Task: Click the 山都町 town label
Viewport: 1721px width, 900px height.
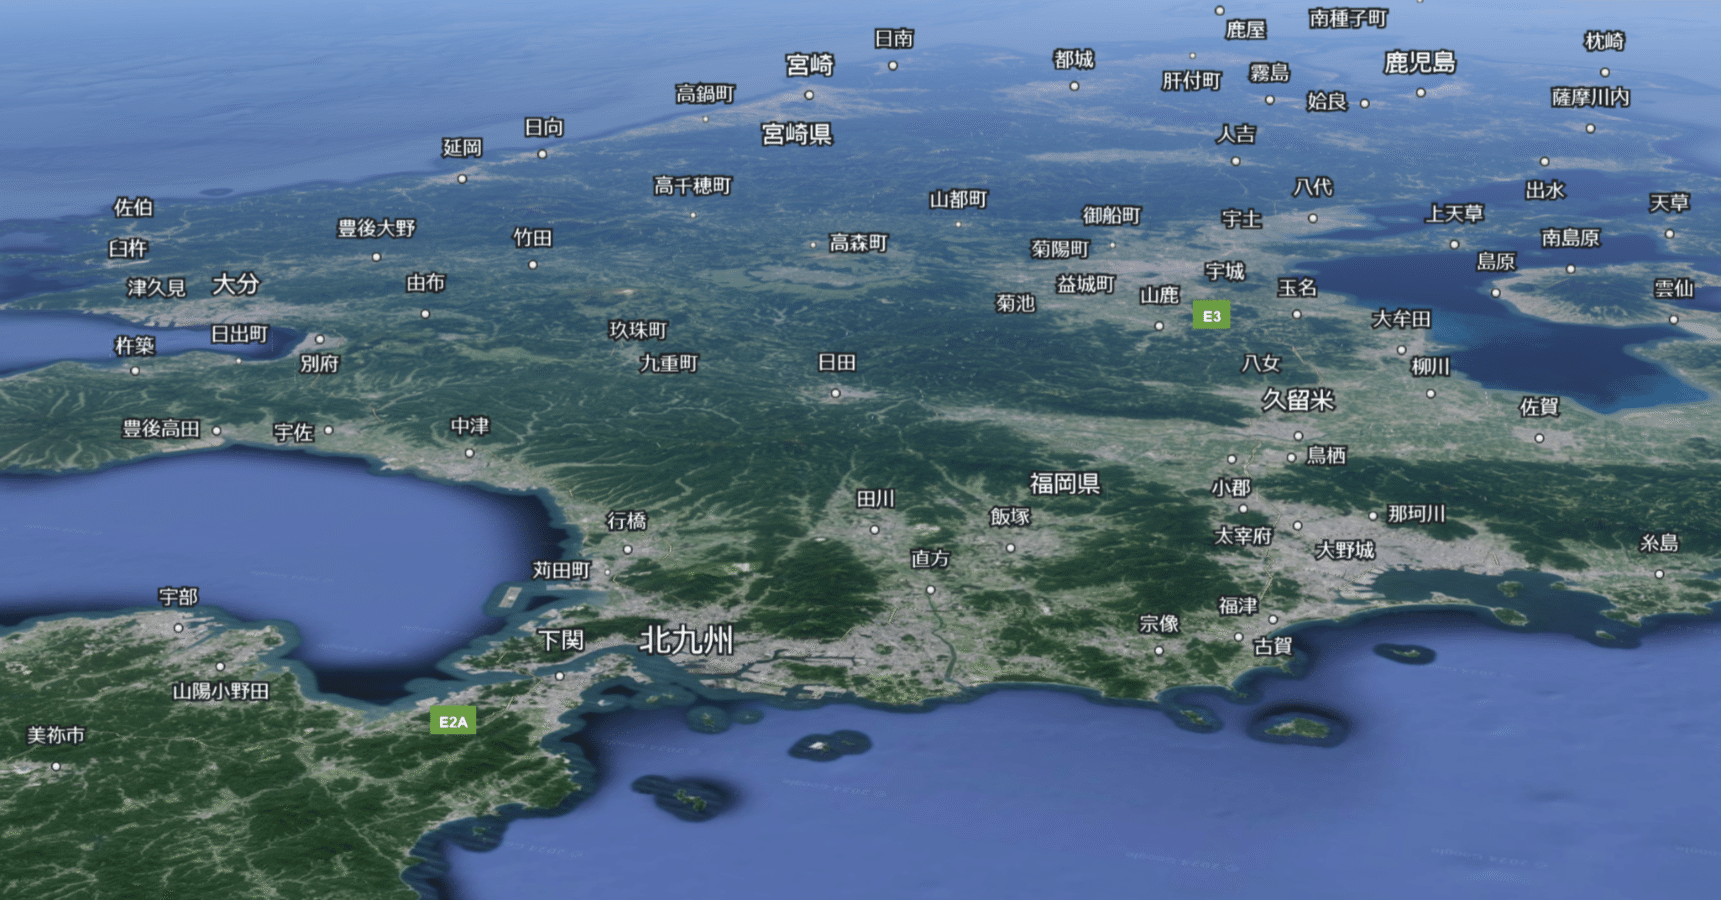Action: pyautogui.click(x=958, y=200)
